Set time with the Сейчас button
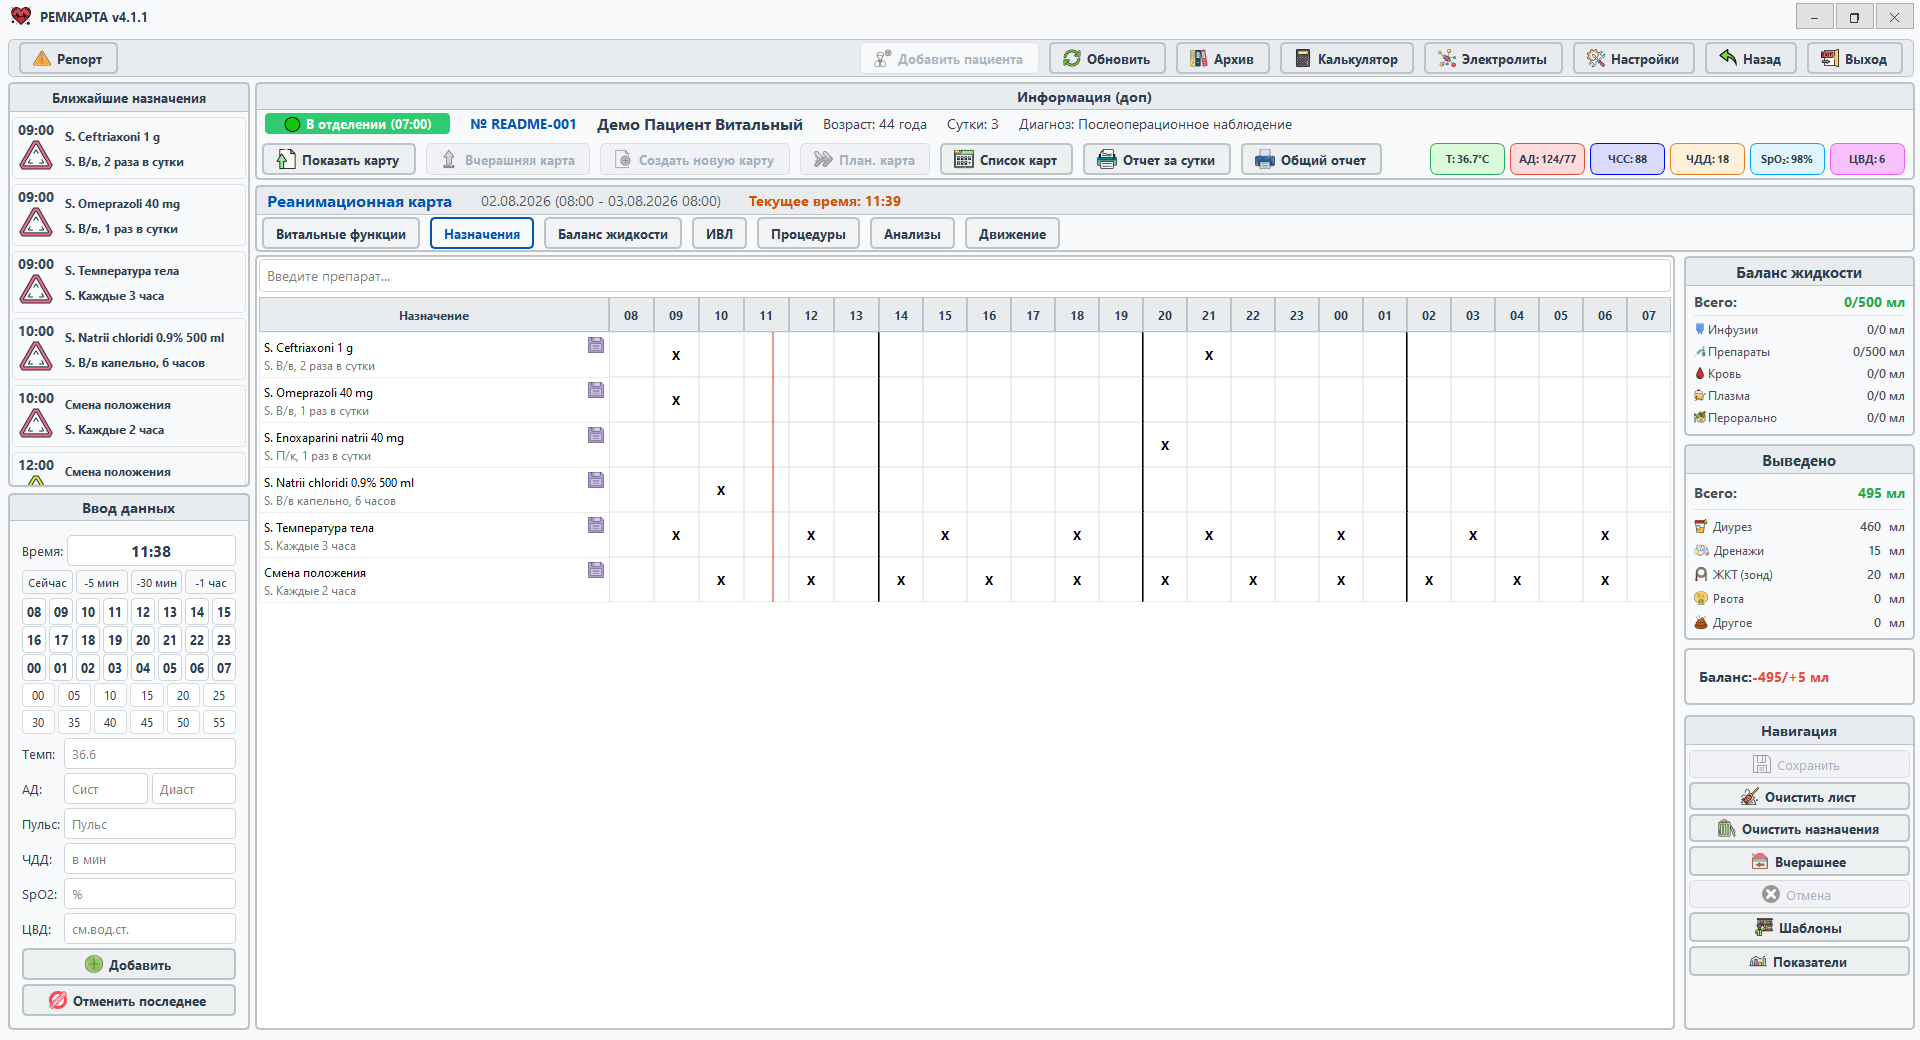1920x1040 pixels. tap(47, 583)
